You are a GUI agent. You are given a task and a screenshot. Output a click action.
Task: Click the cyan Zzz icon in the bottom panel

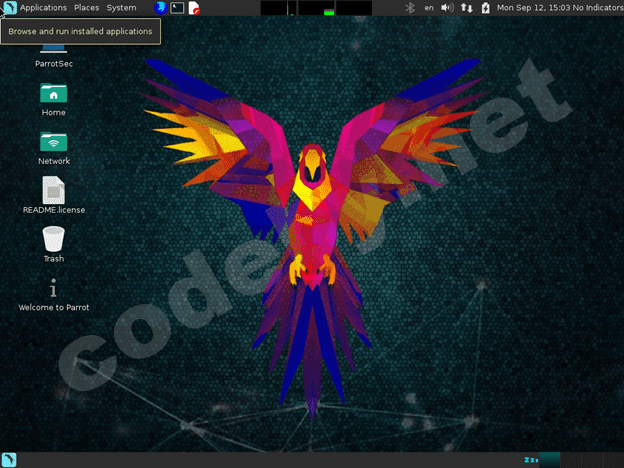[x=531, y=460]
